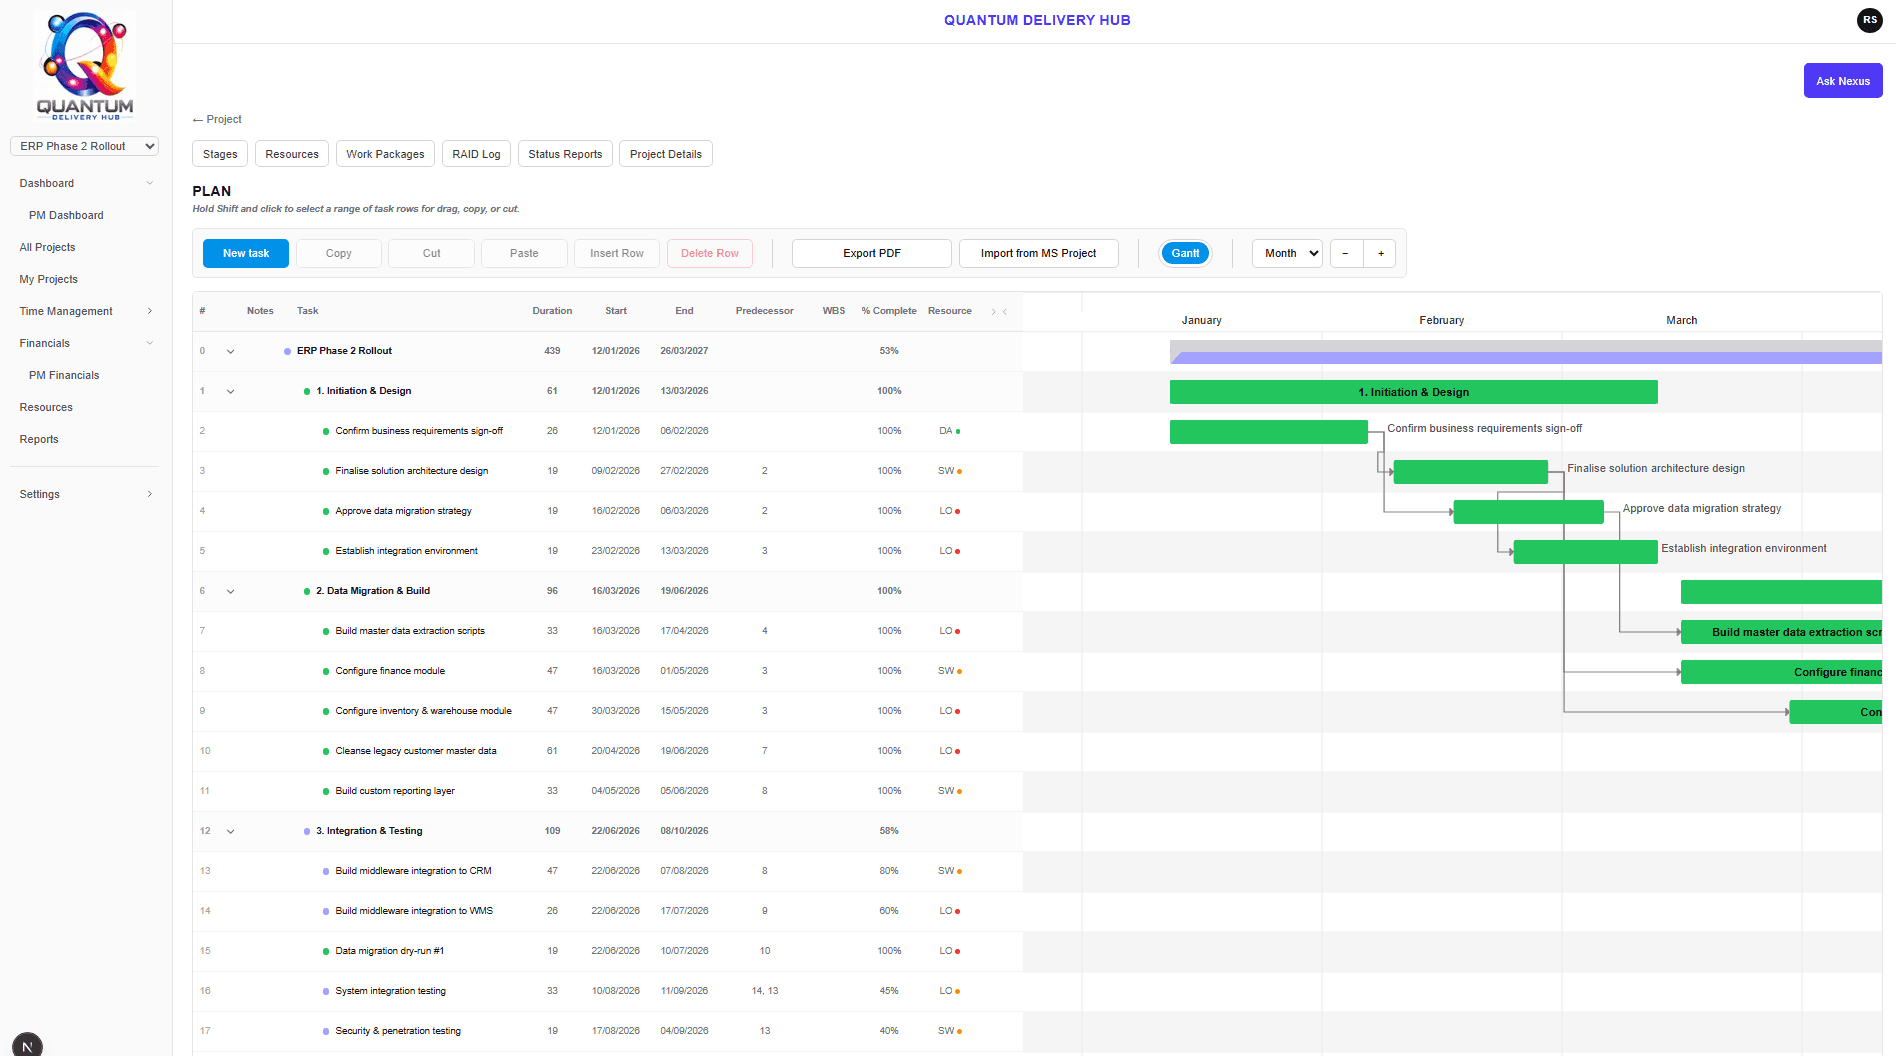Go back via the Project link
The image size is (1896, 1056).
pyautogui.click(x=217, y=119)
